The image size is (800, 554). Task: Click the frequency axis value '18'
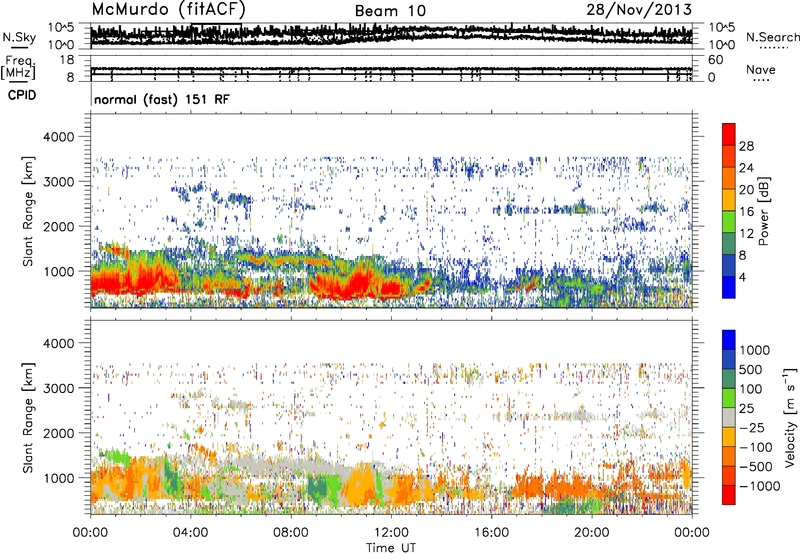pos(67,60)
